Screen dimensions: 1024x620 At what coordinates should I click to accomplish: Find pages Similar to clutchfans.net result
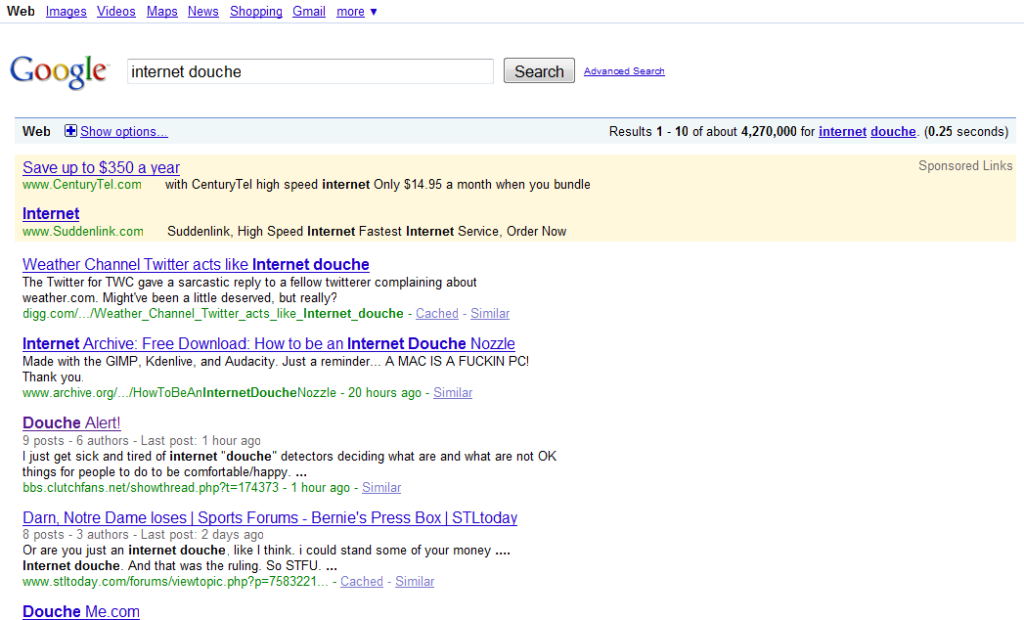381,487
